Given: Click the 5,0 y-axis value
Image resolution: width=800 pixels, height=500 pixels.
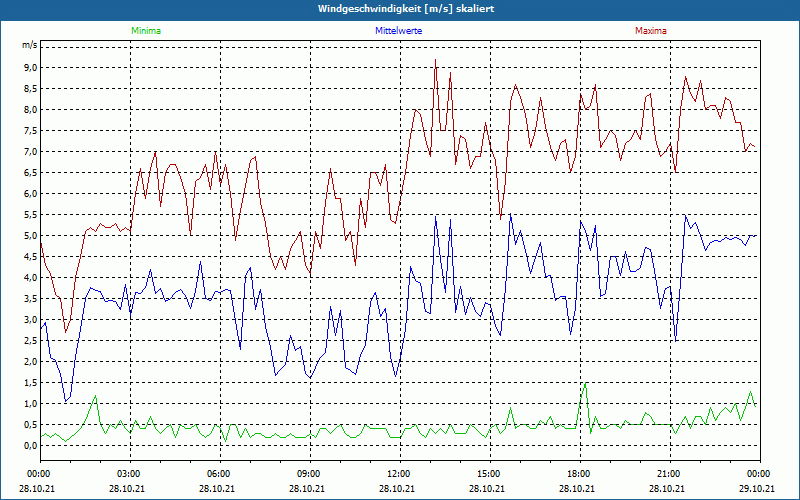Looking at the screenshot, I should tap(30, 236).
